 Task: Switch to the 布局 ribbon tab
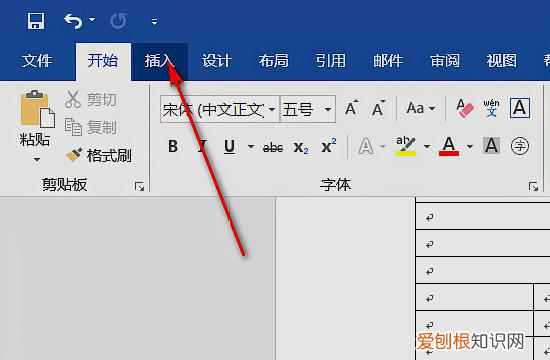[273, 61]
